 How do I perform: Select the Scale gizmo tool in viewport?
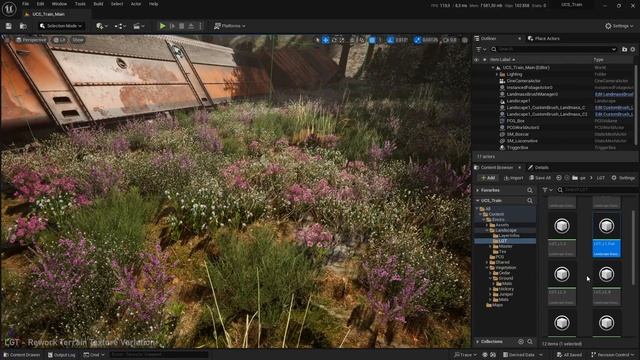click(x=342, y=40)
